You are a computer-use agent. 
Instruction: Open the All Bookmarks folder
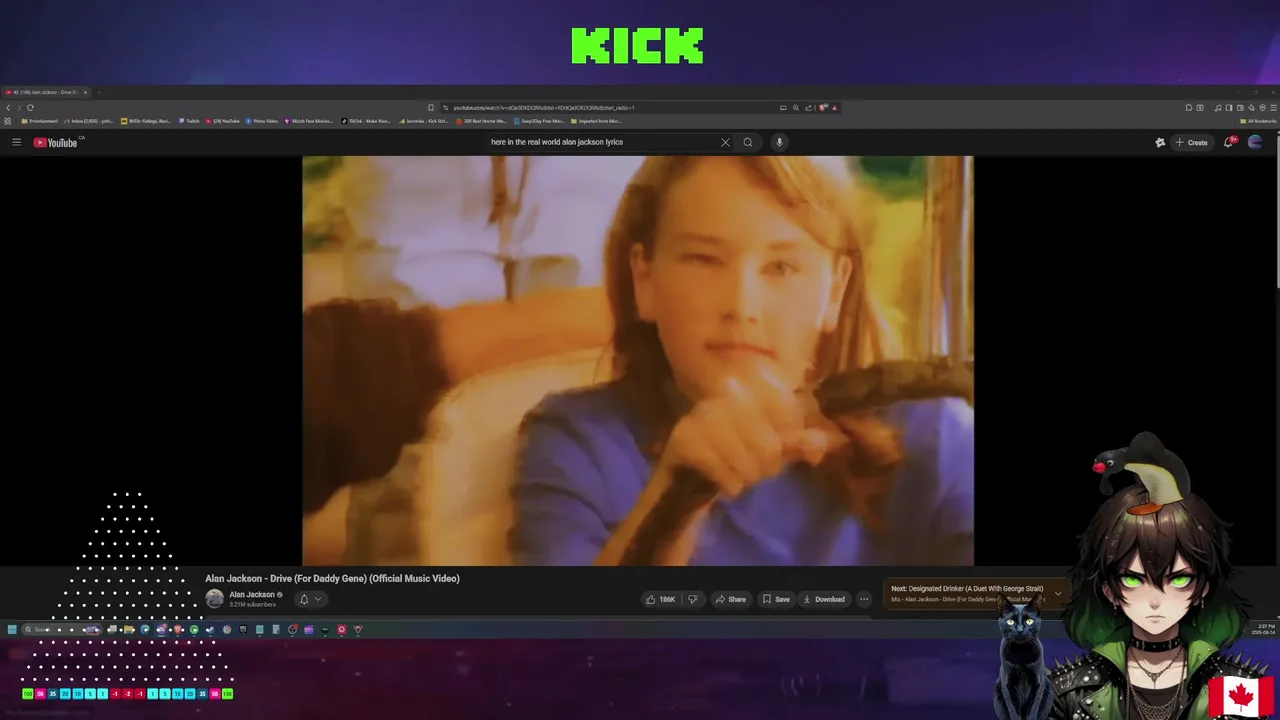[x=1258, y=121]
